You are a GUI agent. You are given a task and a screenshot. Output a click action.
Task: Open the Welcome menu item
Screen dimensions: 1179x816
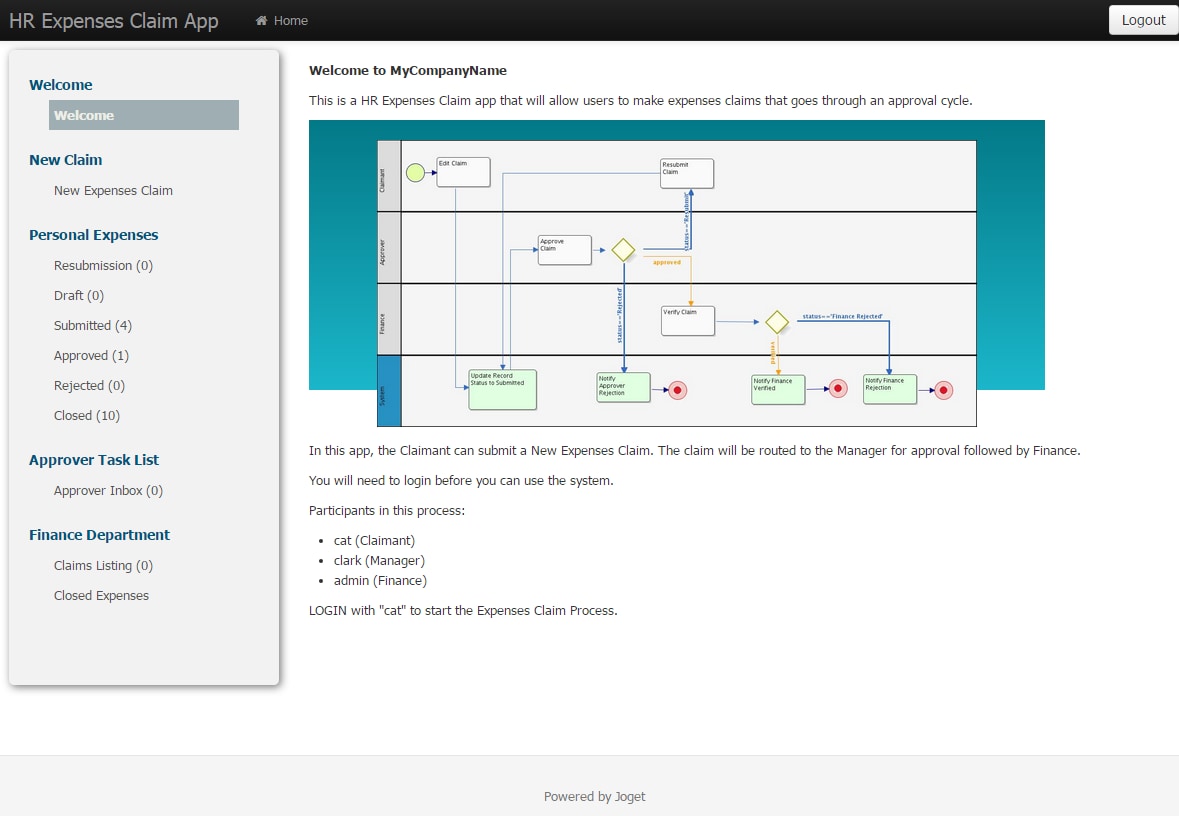click(x=144, y=115)
